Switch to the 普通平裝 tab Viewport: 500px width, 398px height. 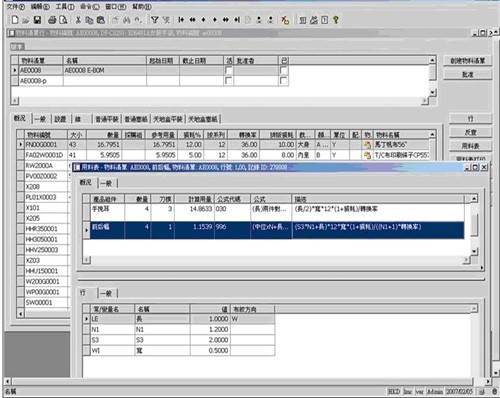(107, 119)
